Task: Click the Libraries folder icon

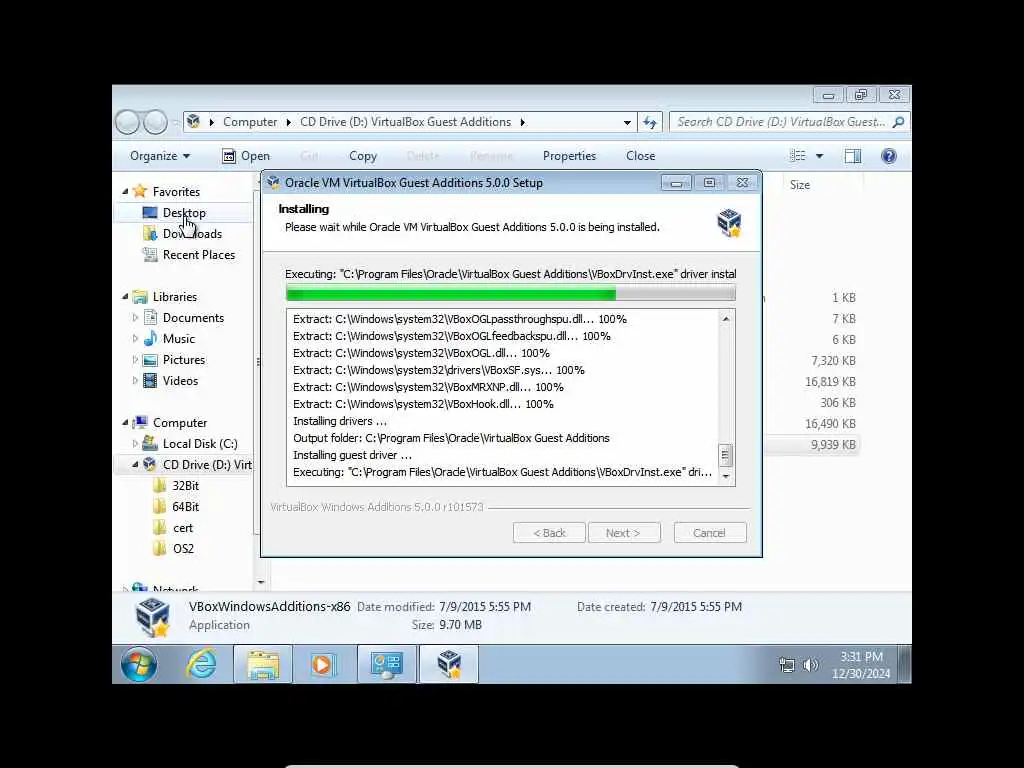Action: tap(140, 296)
